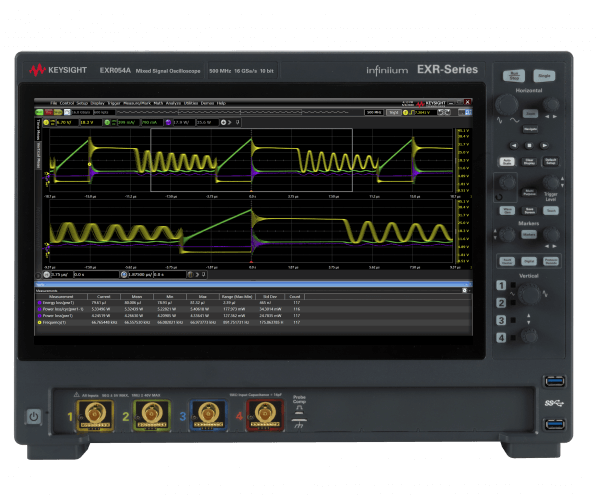This screenshot has width=600, height=500.
Task: Click the Auto Scale key
Action: click(507, 161)
